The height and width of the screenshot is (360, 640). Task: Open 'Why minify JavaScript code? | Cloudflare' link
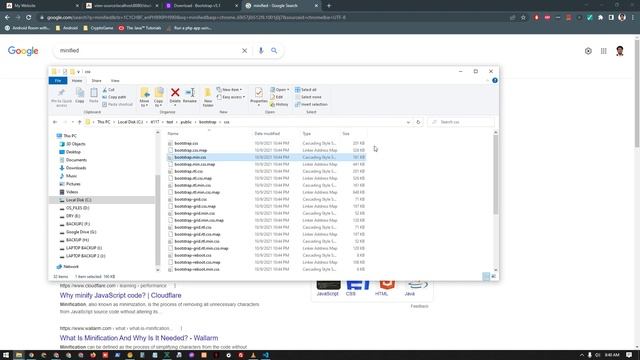[120, 296]
